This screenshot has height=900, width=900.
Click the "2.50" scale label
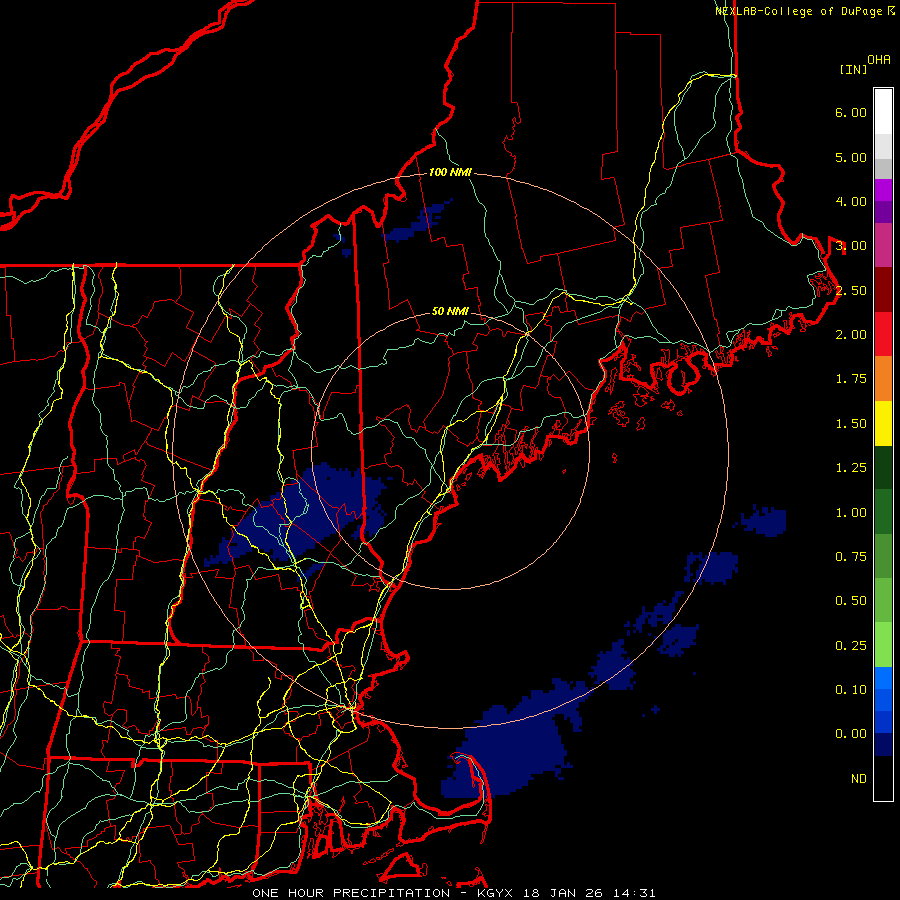[851, 290]
